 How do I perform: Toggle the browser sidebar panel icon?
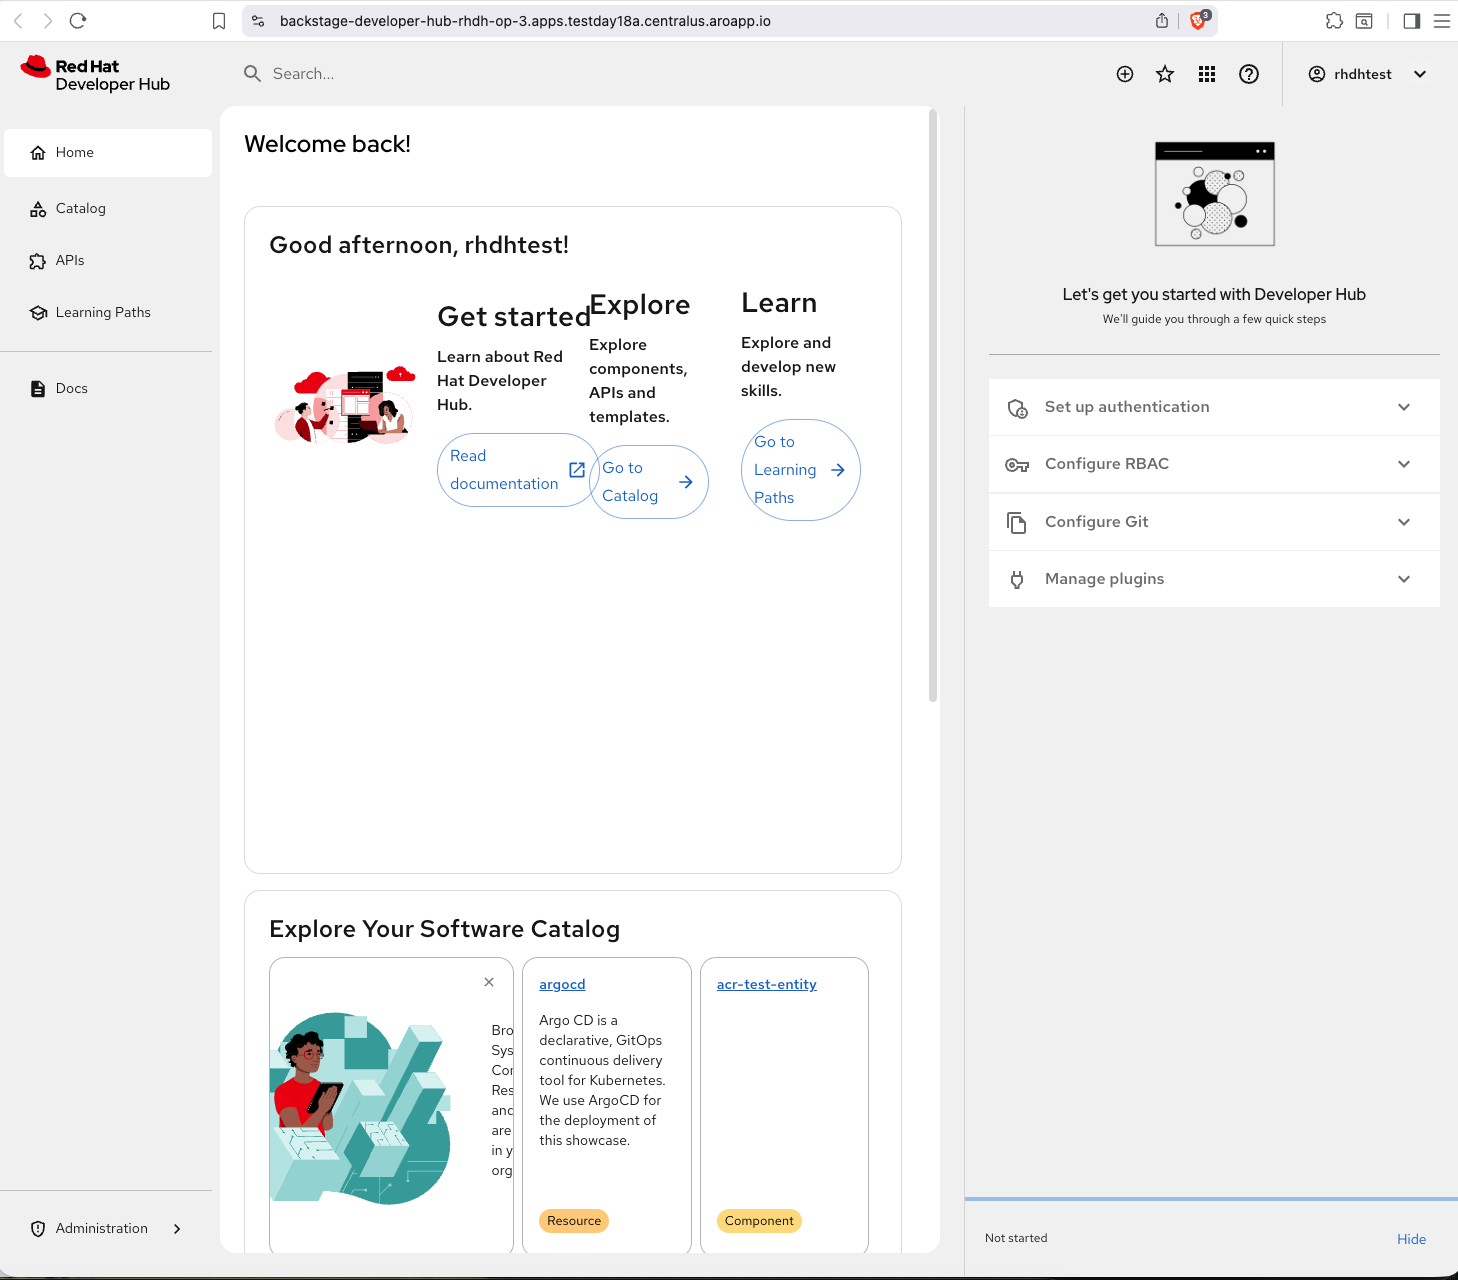(1412, 21)
